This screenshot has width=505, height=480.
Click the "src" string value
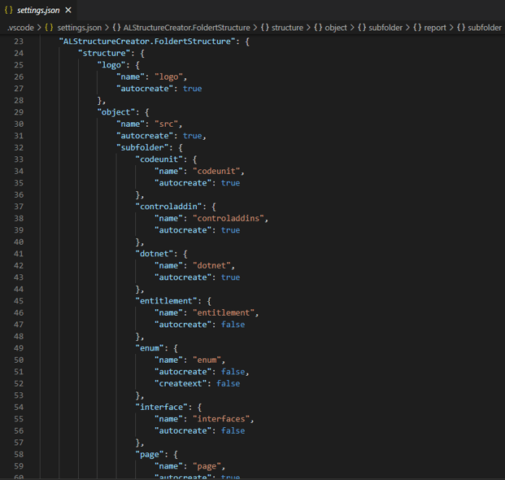coord(166,124)
